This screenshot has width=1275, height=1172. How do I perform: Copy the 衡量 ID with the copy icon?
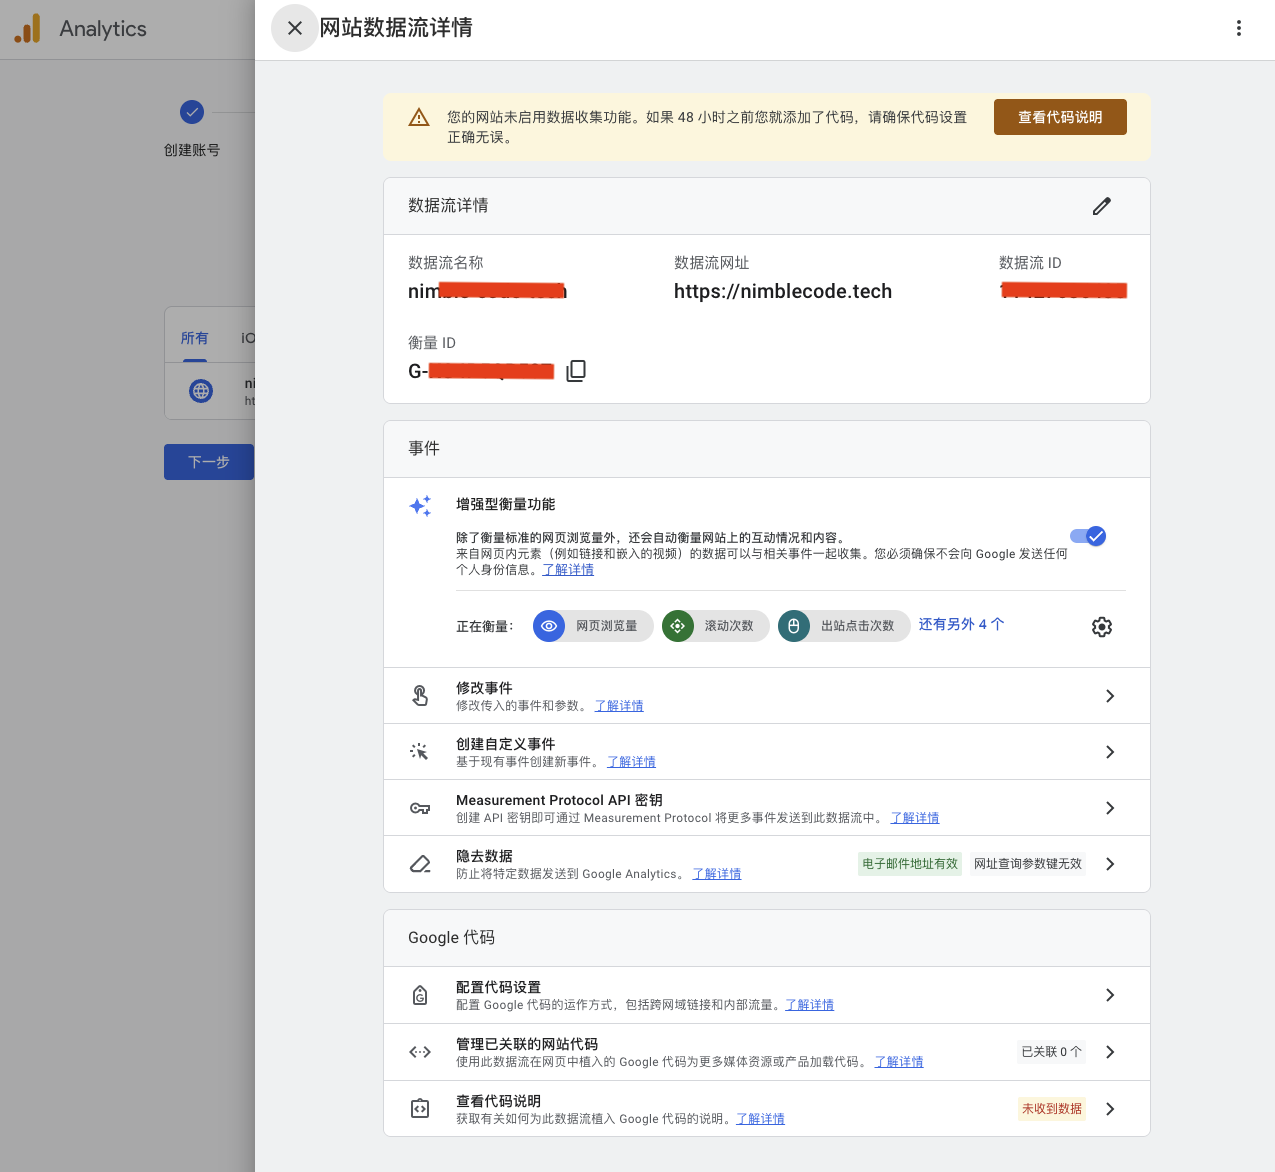click(576, 371)
